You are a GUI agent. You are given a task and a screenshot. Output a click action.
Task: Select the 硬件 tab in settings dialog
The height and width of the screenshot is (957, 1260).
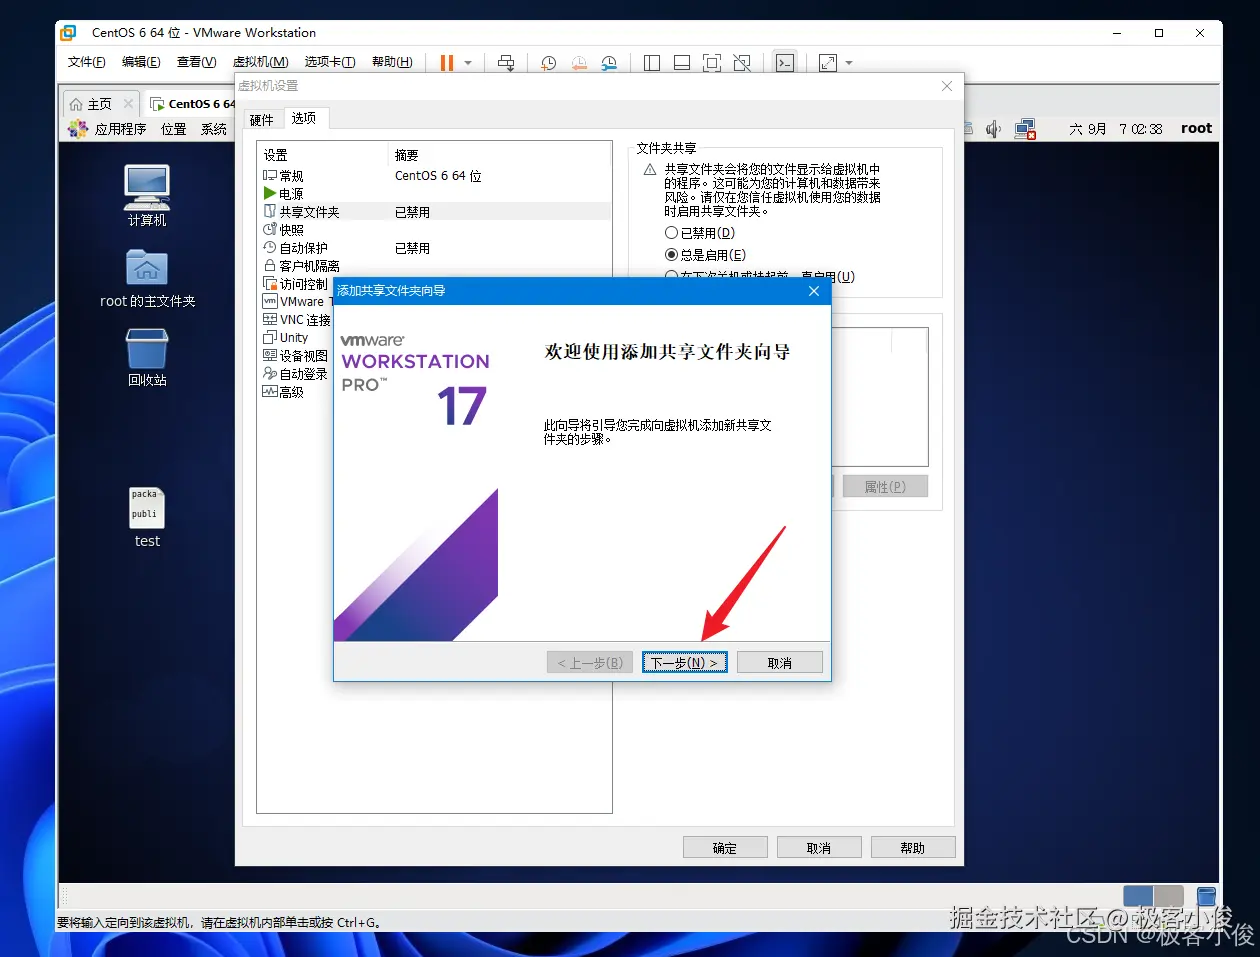[262, 120]
